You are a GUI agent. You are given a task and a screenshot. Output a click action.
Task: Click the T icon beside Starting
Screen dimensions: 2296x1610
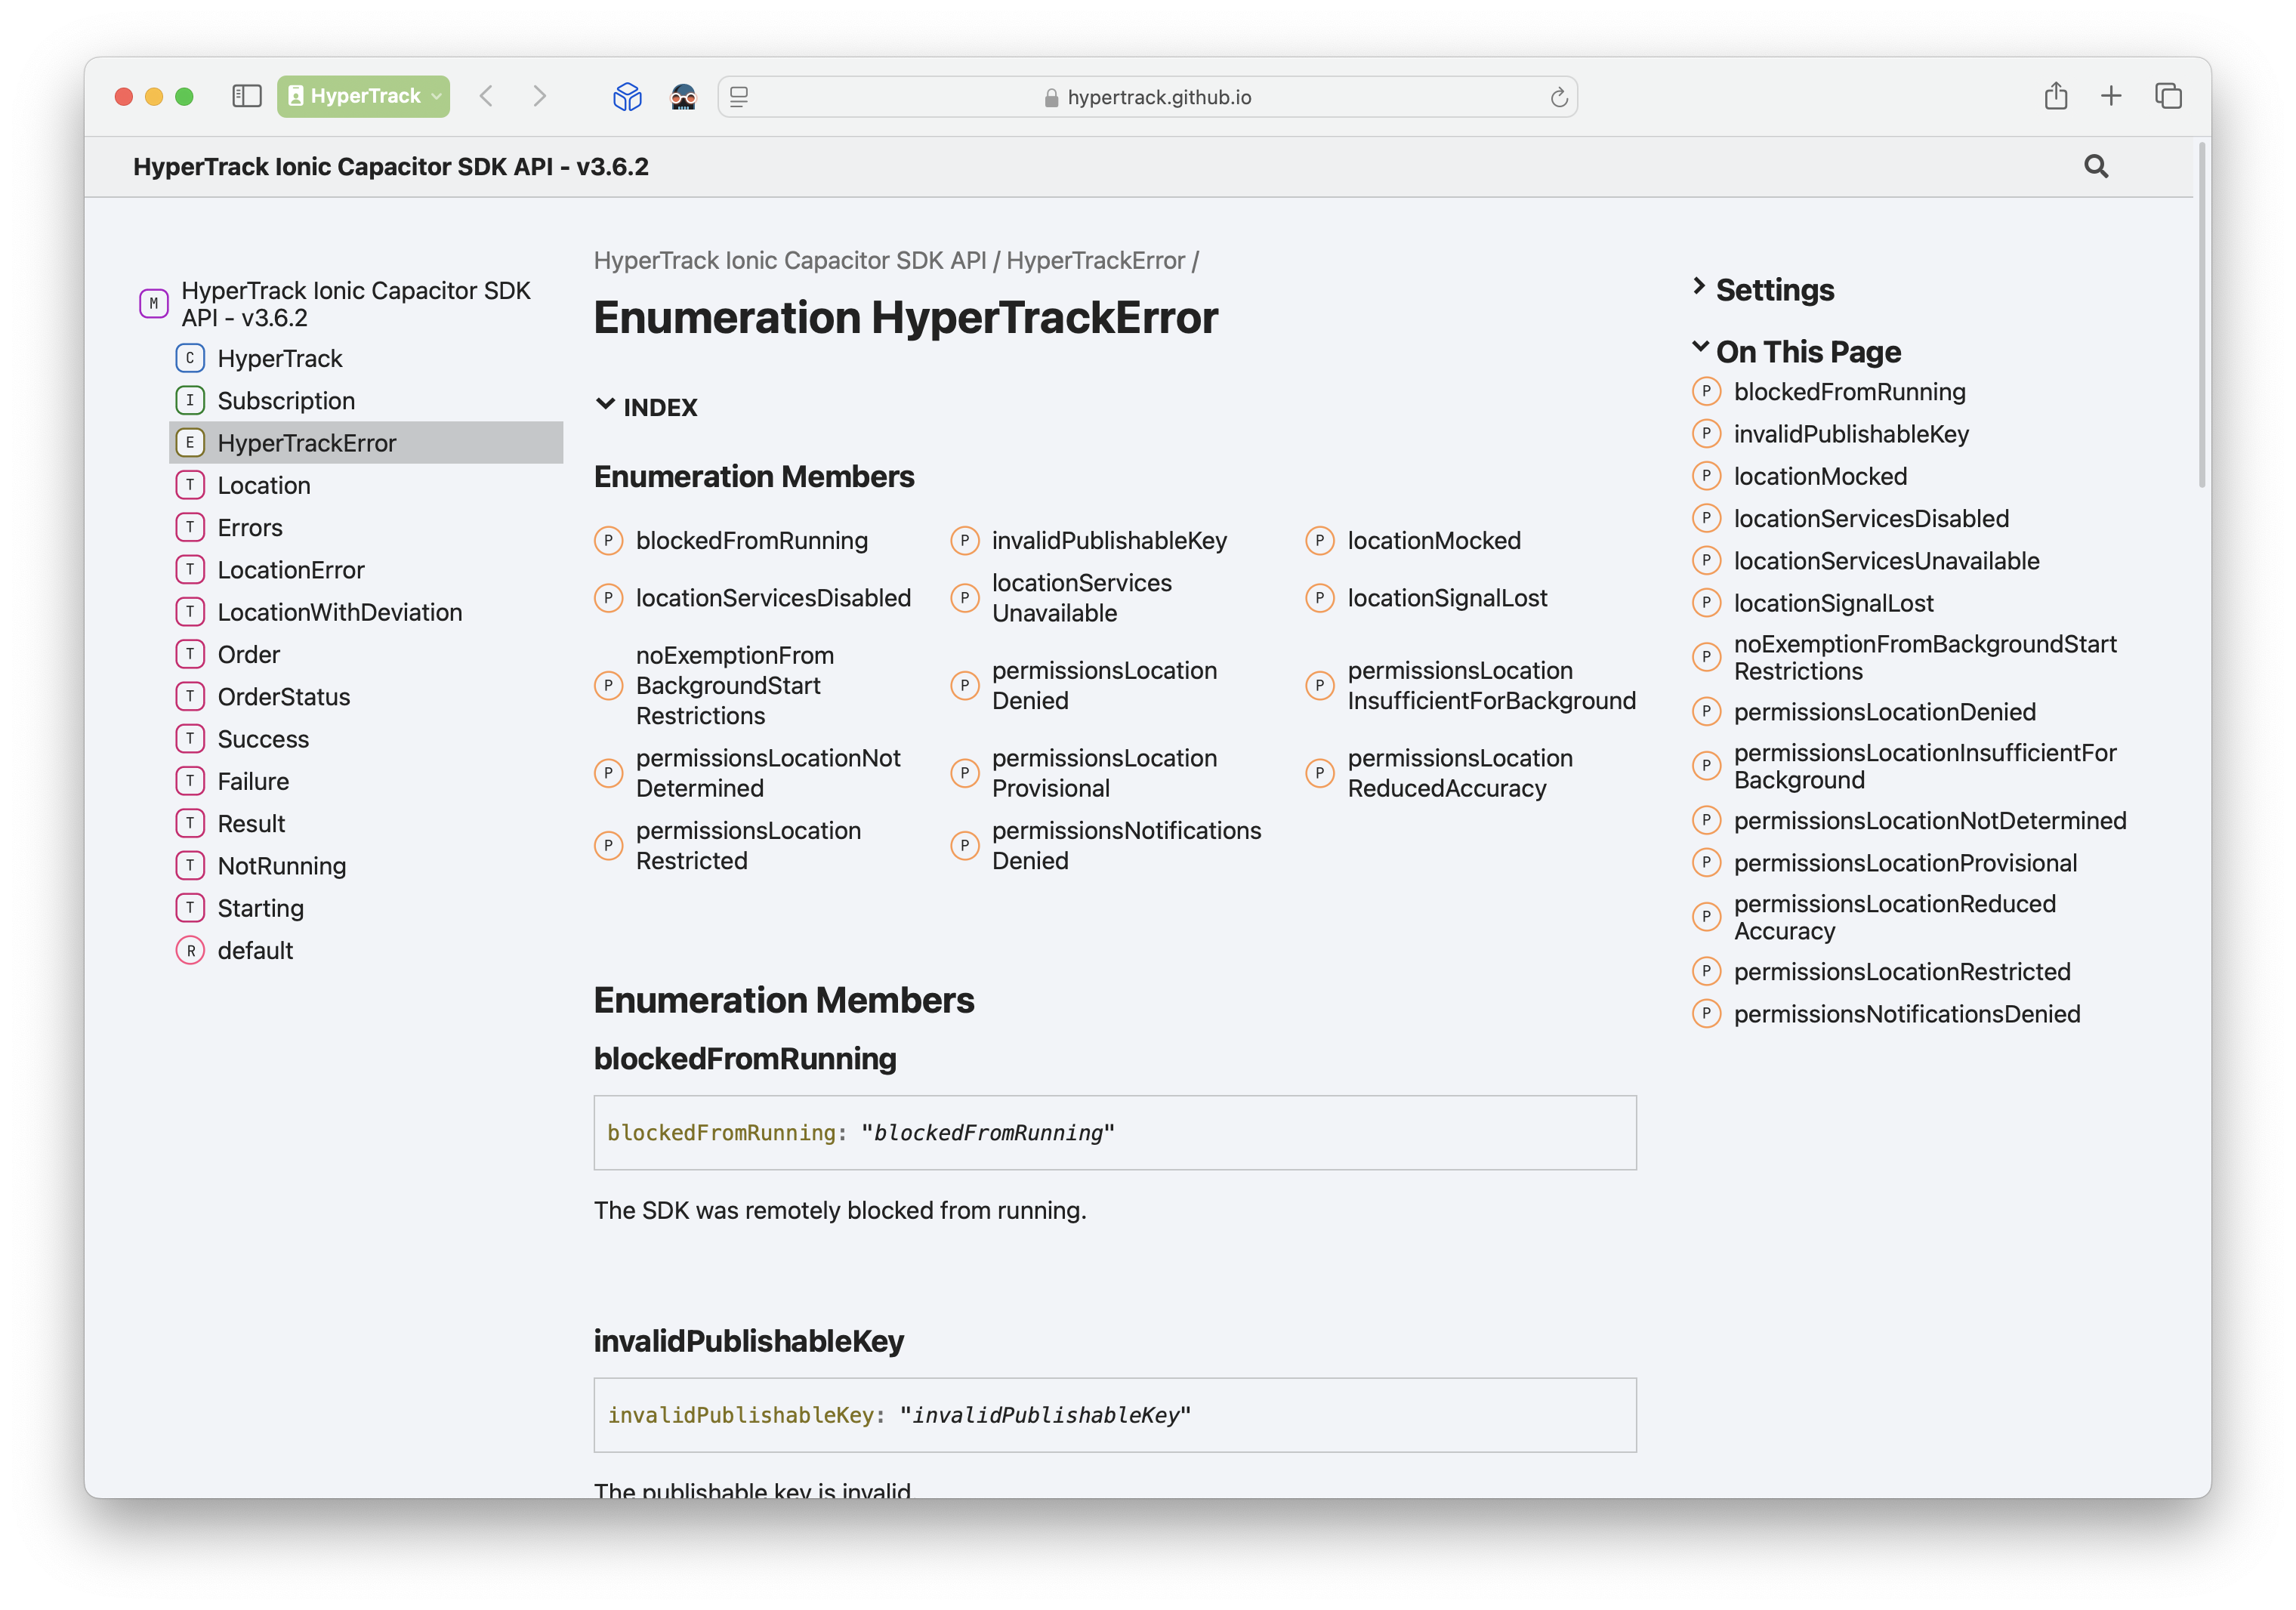point(190,908)
